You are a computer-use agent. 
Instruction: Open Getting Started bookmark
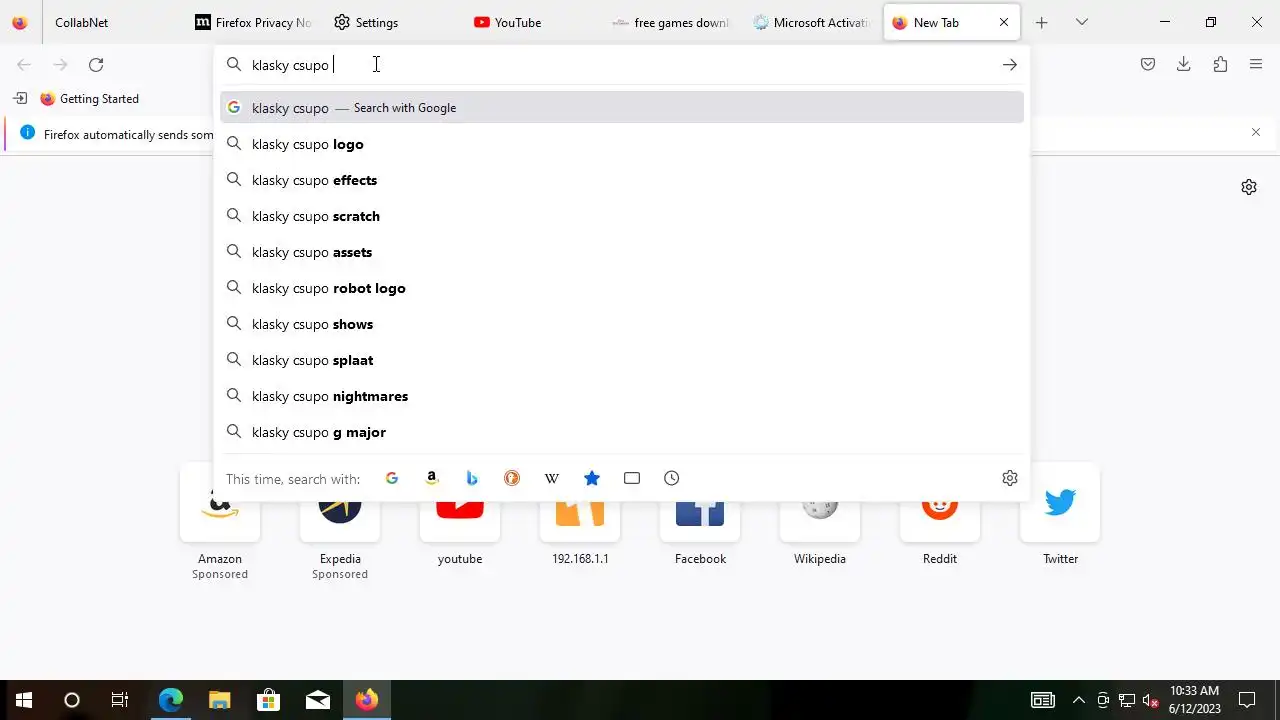89,99
